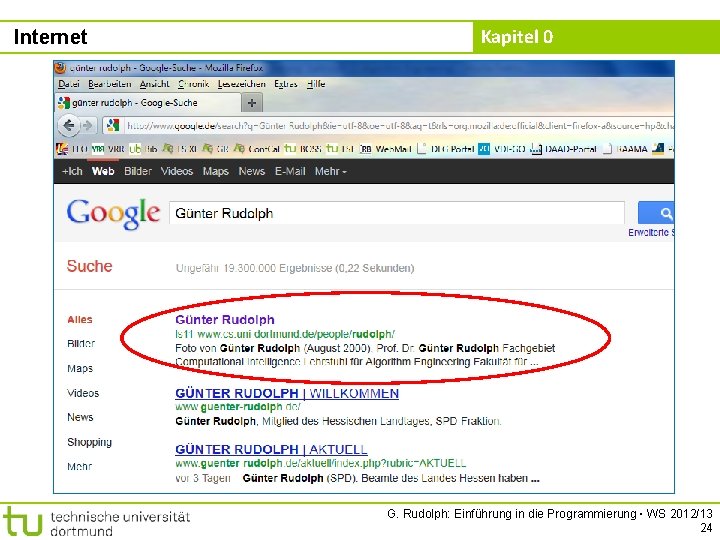720x540 pixels.
Task: Open the VRR bookmark
Action: tap(108, 149)
